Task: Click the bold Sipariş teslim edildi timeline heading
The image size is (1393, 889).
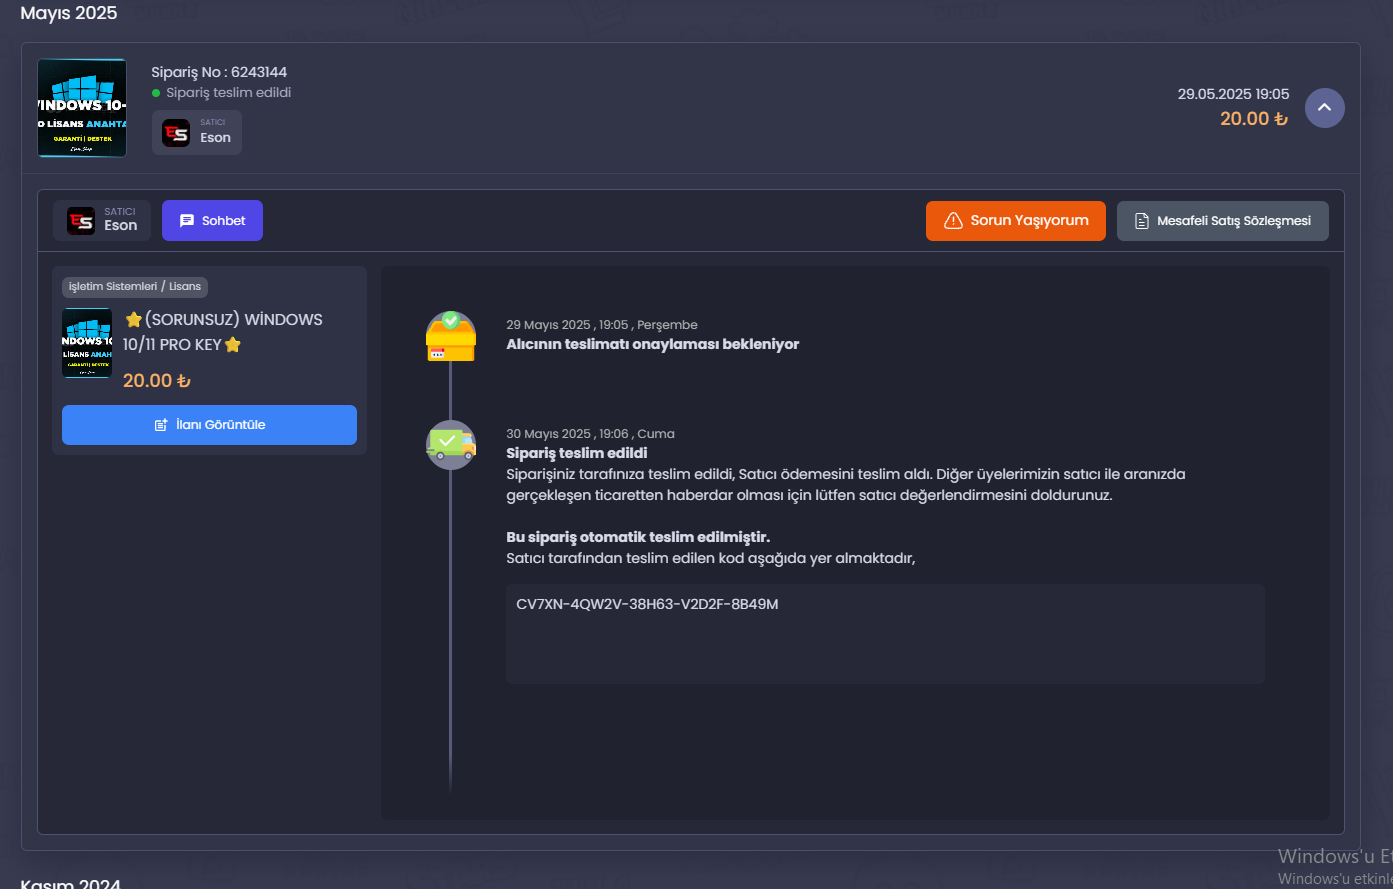Action: [577, 453]
